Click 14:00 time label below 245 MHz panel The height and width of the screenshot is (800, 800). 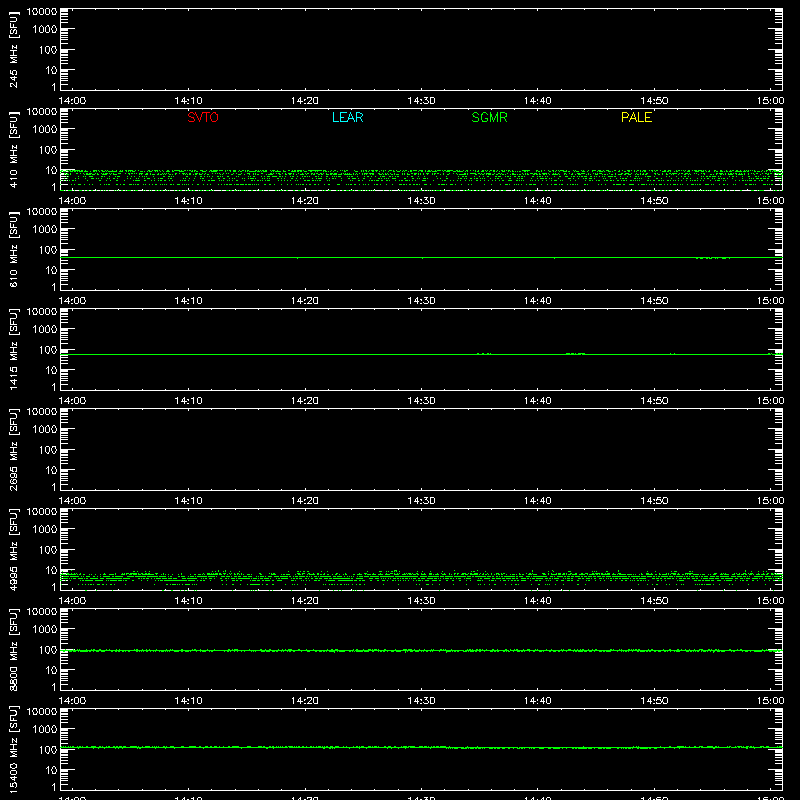[72, 101]
